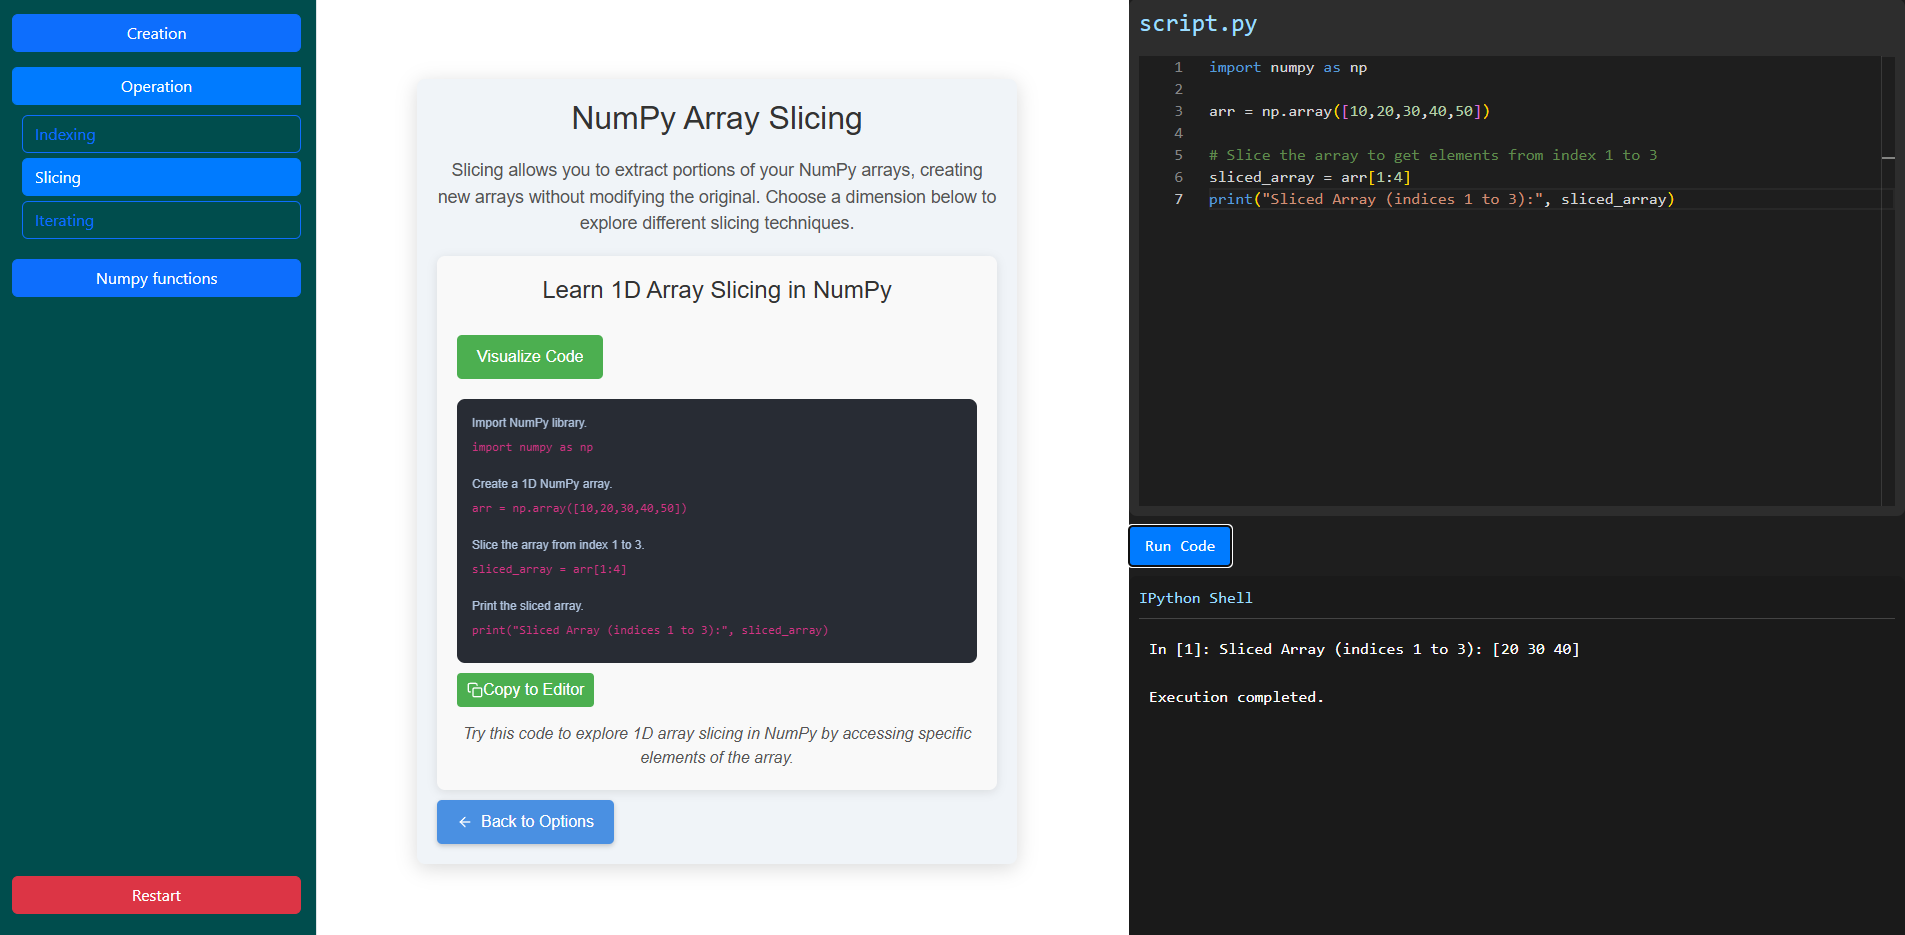Image resolution: width=1905 pixels, height=935 pixels.
Task: Click the sliced_array assignment line in editor
Action: pyautogui.click(x=1309, y=177)
